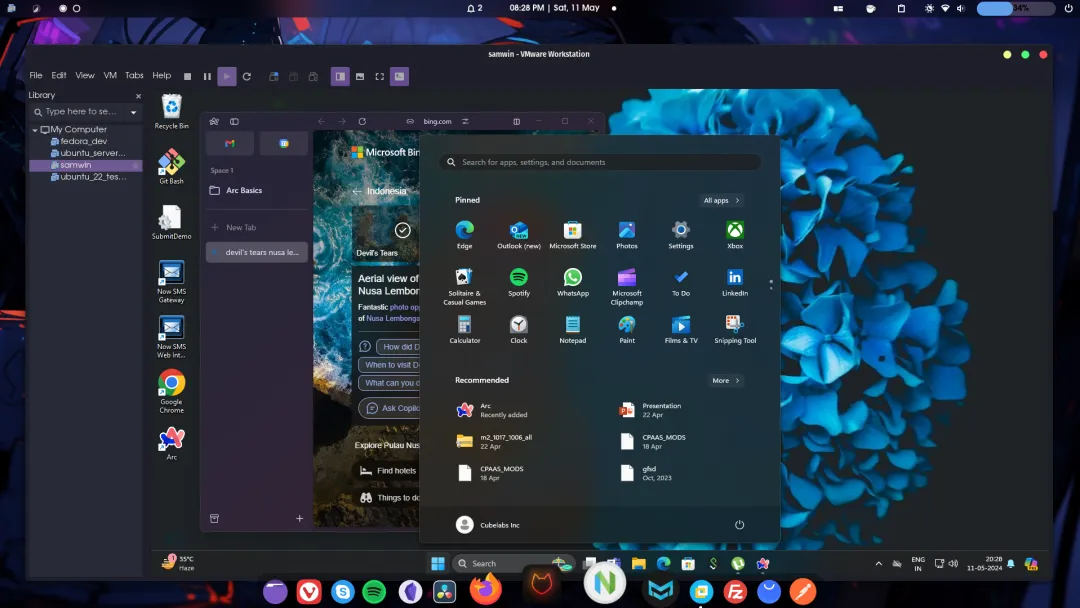1080x608 pixels.
Task: Open Solitaire & Casual Games
Action: [464, 286]
